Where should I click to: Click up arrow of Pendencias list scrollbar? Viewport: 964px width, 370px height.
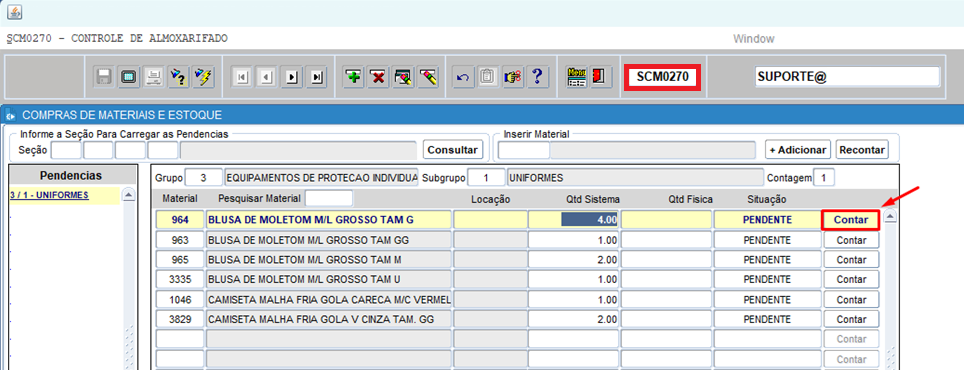coord(128,195)
